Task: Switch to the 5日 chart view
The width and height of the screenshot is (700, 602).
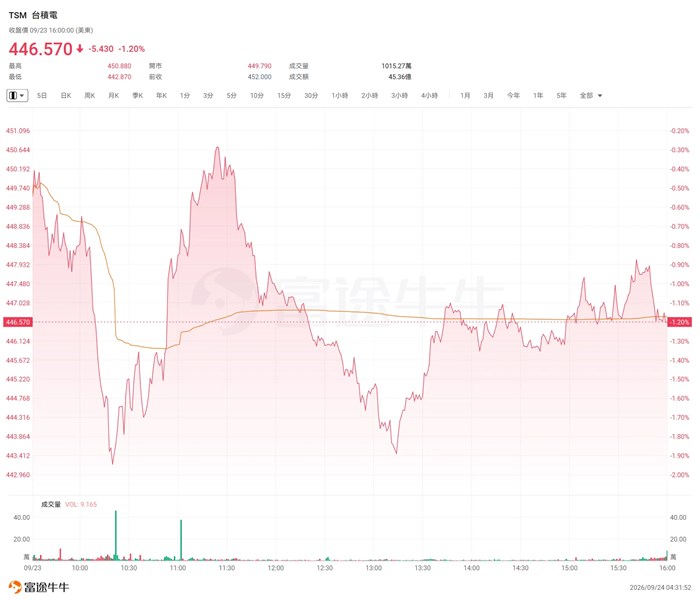Action: click(x=42, y=96)
